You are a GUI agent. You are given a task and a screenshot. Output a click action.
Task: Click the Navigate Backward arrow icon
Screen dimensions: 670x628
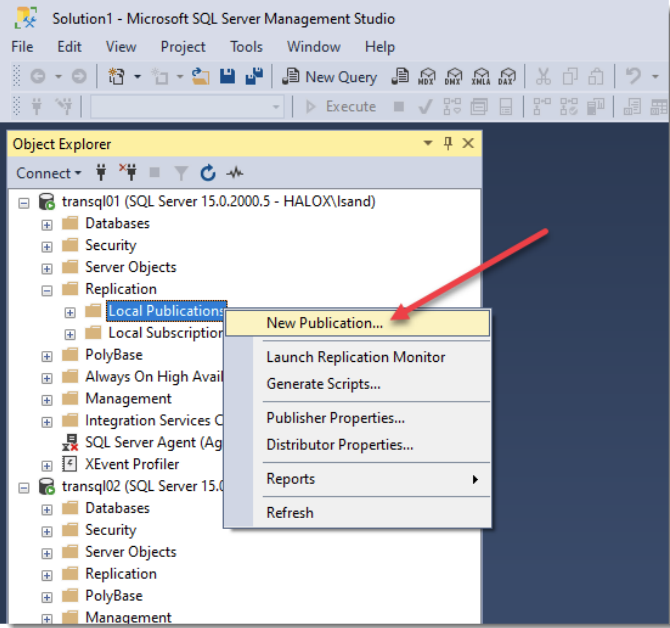[38, 77]
